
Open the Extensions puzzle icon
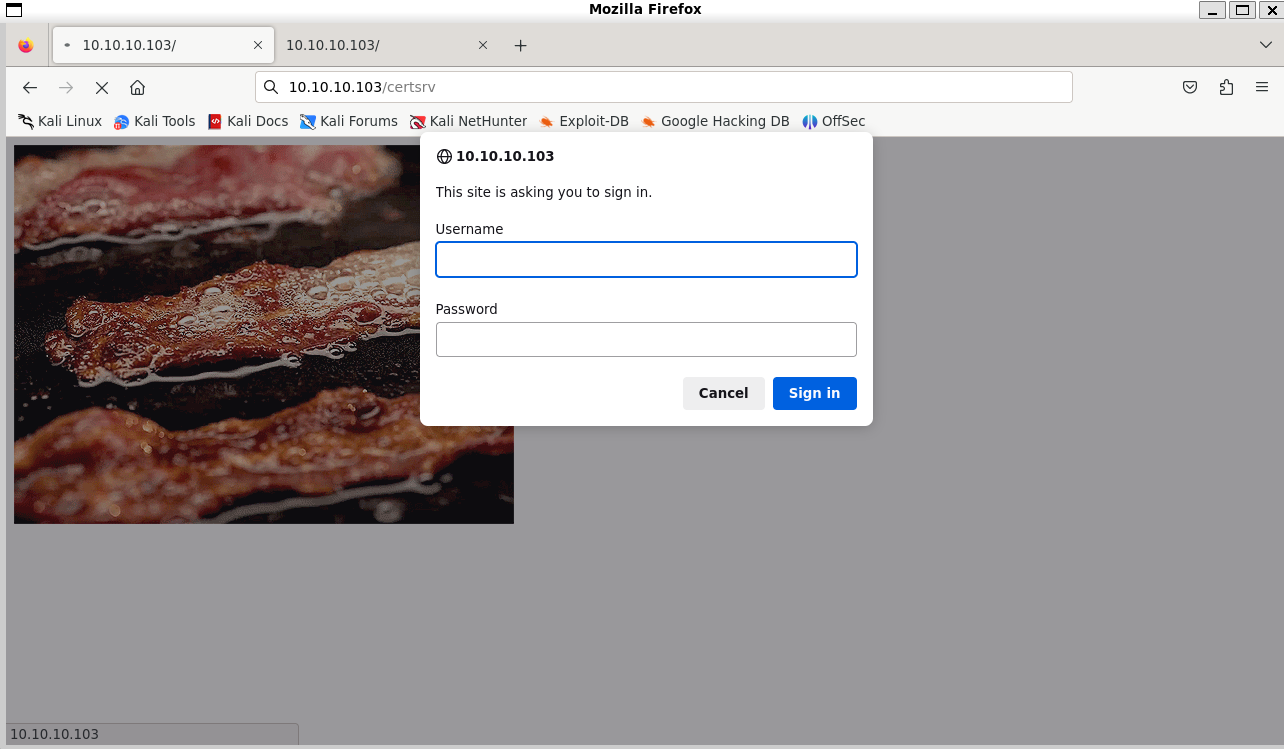pyautogui.click(x=1226, y=87)
